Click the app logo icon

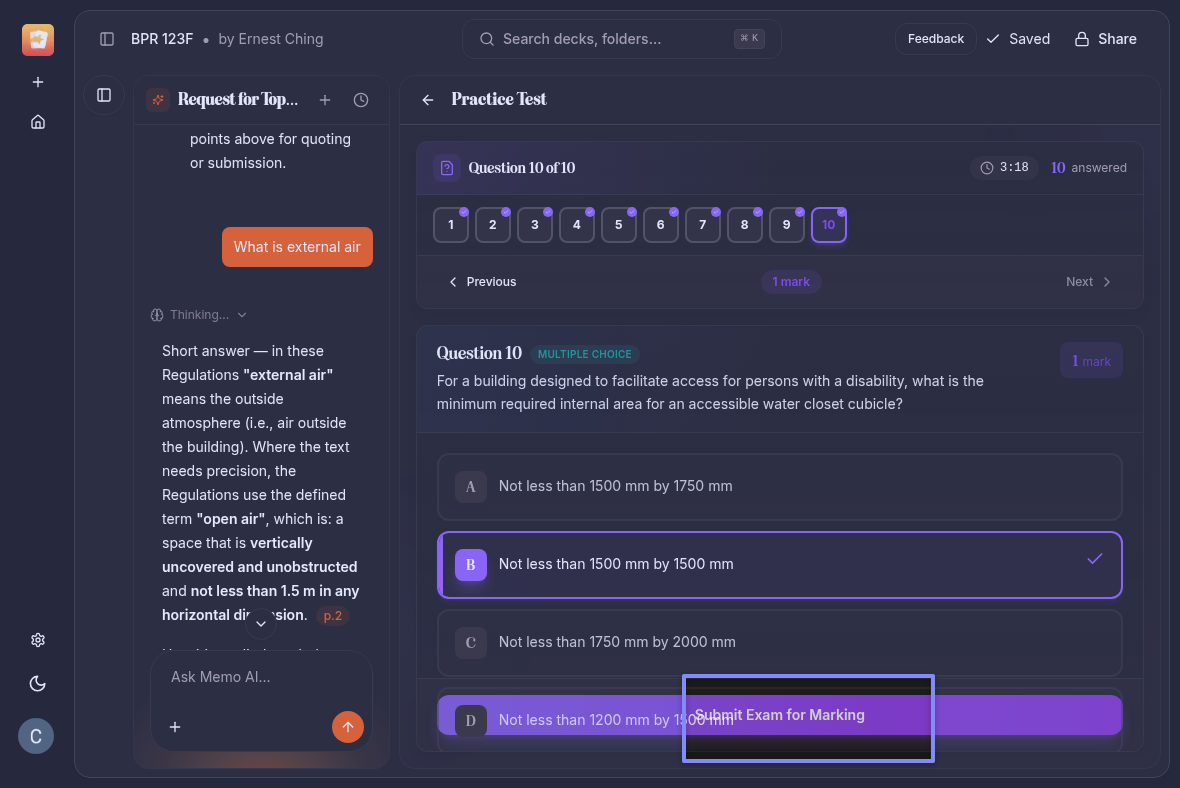[x=38, y=40]
